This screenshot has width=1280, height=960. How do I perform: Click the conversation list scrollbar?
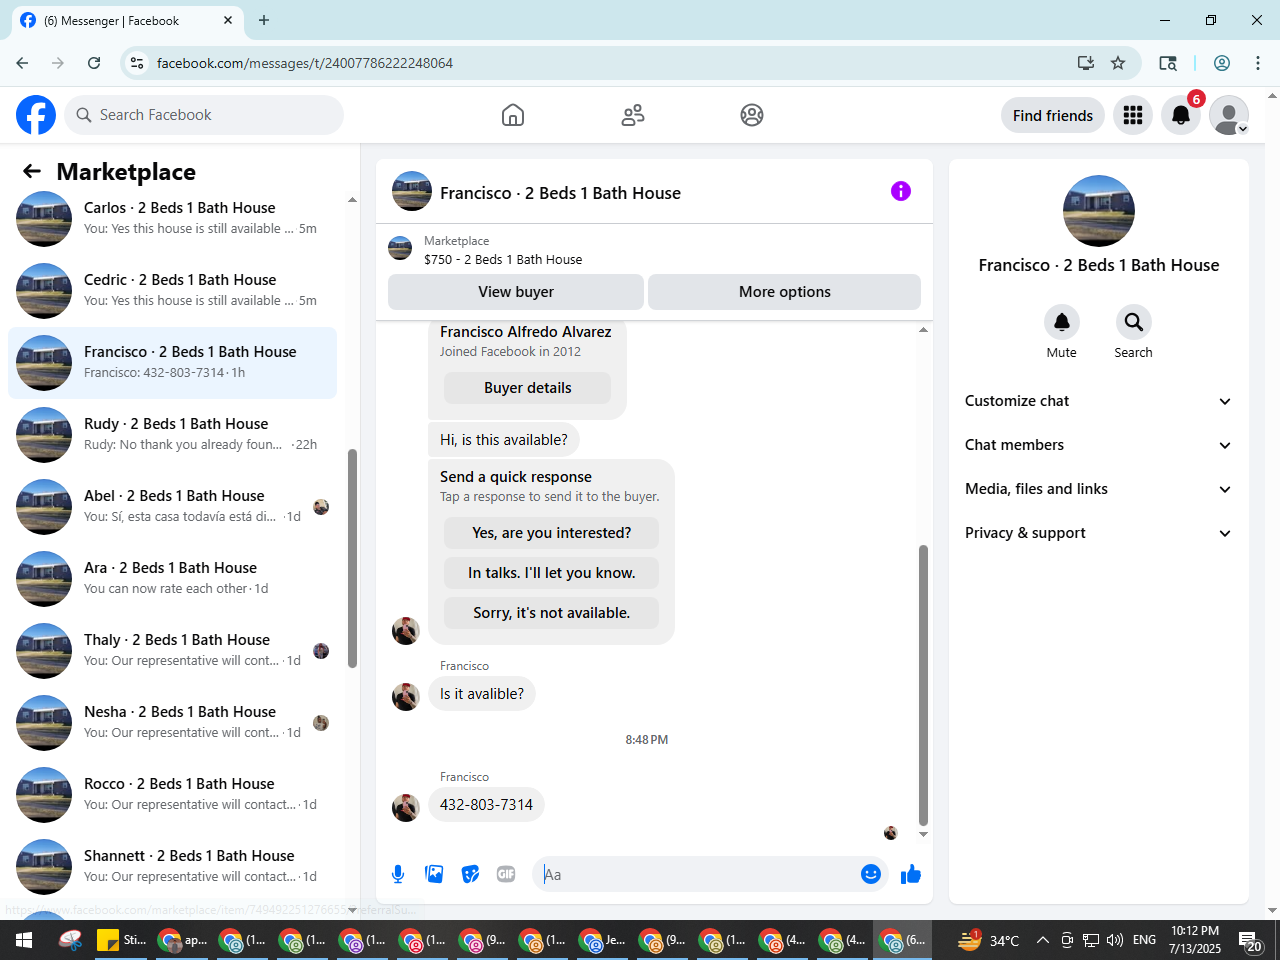coord(352,558)
